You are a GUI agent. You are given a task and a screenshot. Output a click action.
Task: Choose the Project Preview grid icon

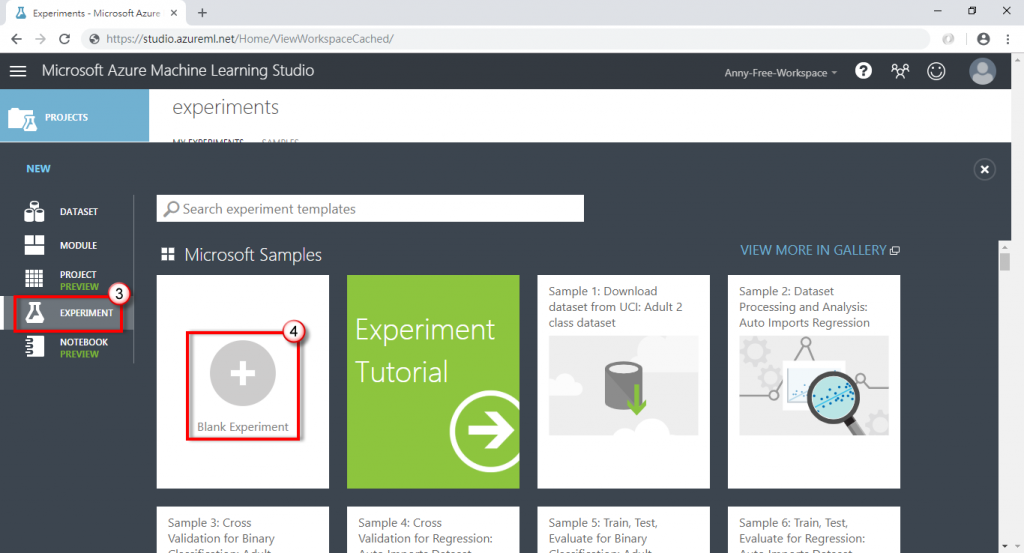(x=34, y=278)
